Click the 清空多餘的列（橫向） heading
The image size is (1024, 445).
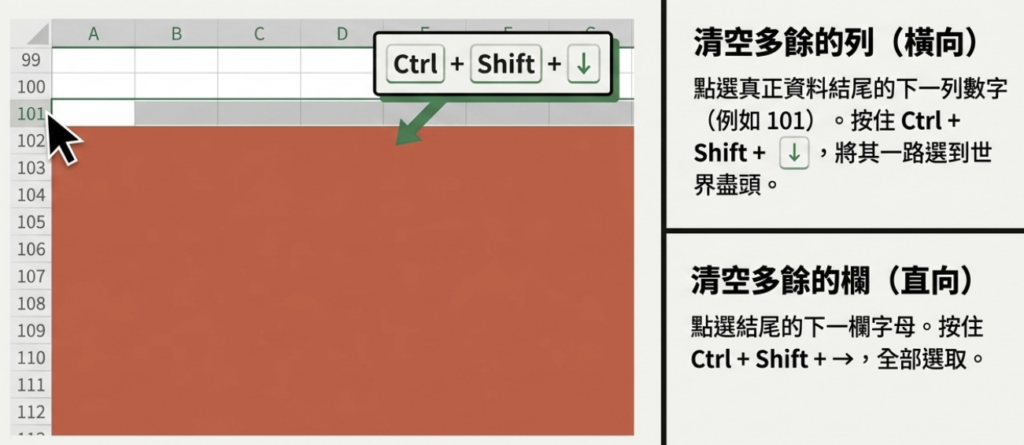(834, 45)
